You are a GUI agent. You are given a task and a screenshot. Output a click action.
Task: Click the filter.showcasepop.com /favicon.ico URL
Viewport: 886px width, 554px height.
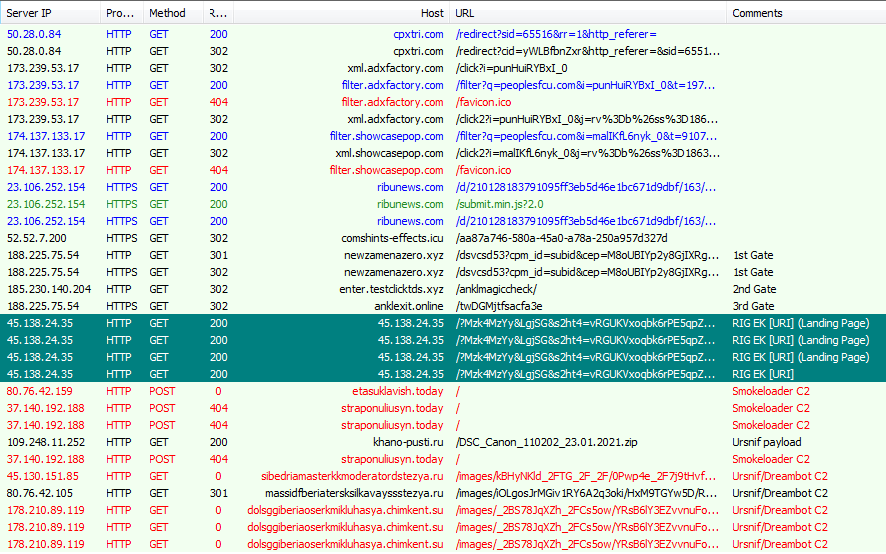(483, 170)
